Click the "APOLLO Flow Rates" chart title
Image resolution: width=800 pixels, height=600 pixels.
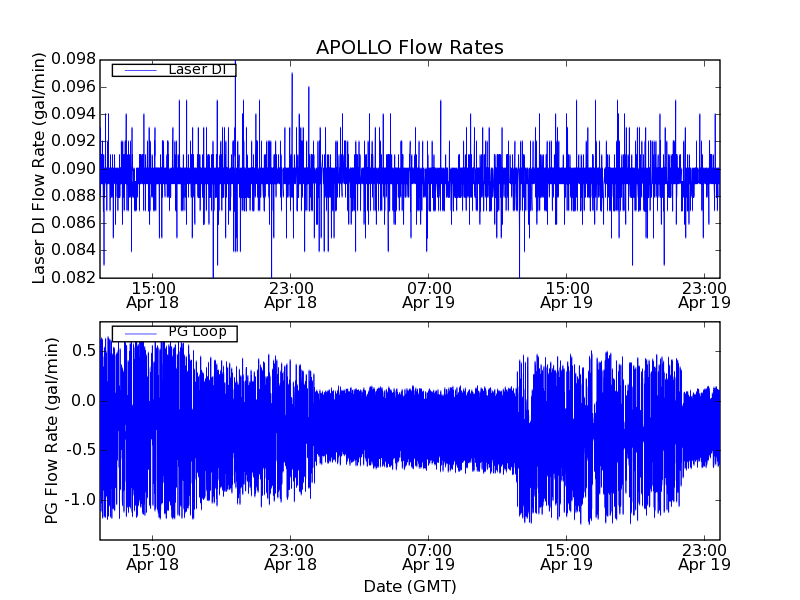point(410,47)
